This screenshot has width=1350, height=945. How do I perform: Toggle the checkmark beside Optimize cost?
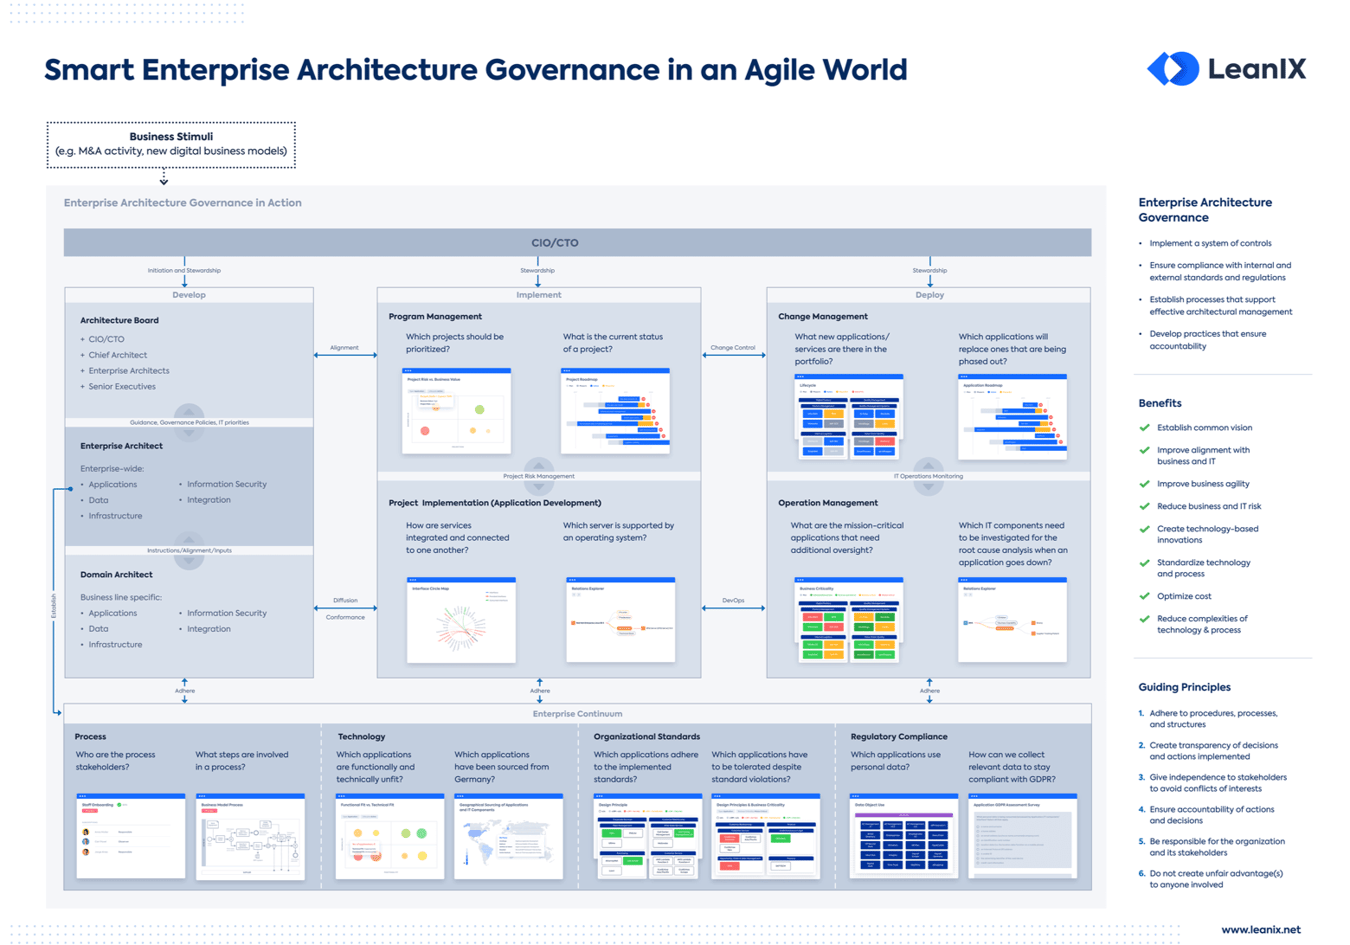click(1144, 596)
